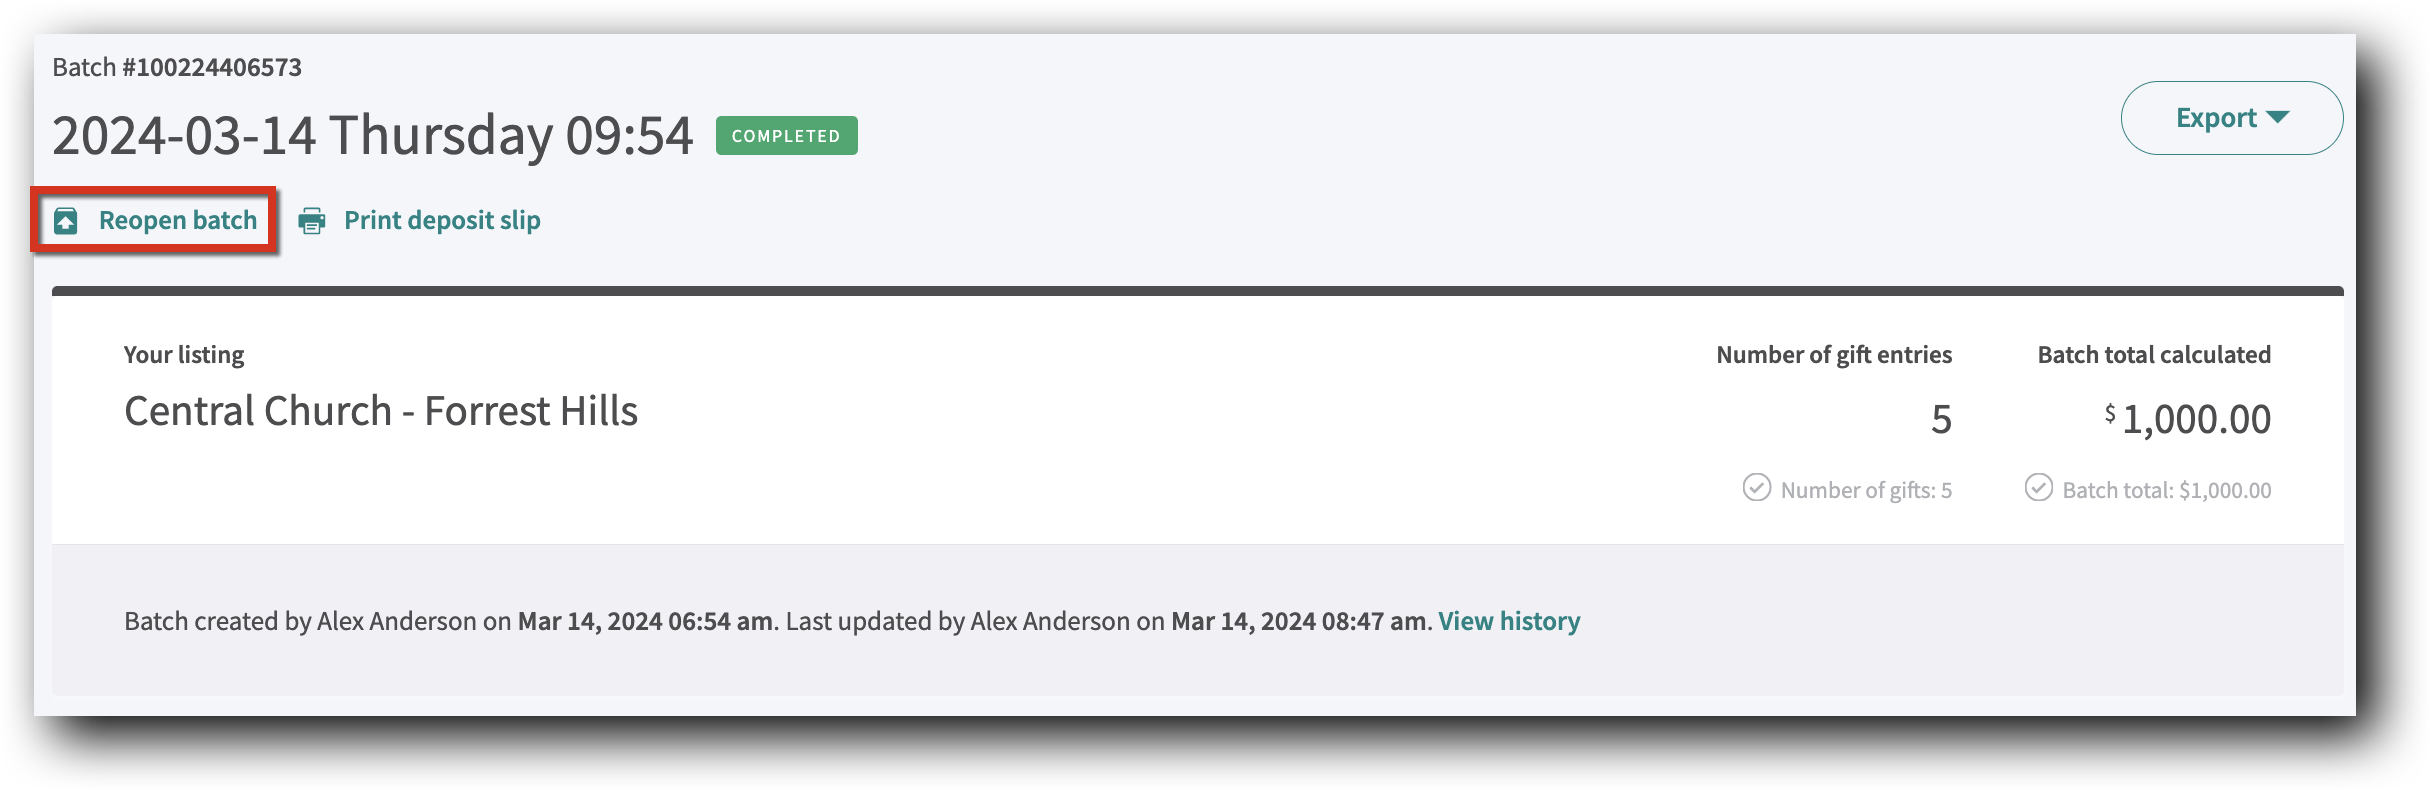This screenshot has height=790, width=2430.
Task: Click the Number of gift entries label
Action: 1834,355
